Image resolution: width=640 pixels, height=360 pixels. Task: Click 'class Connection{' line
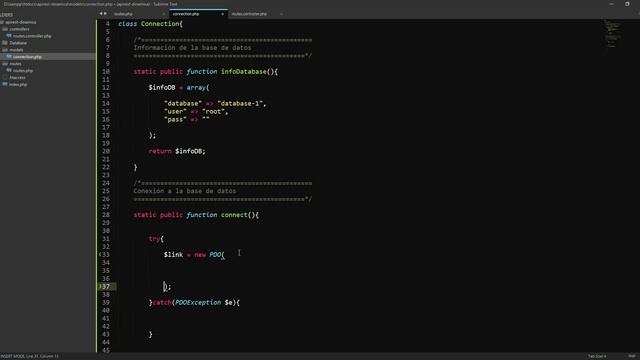point(150,24)
